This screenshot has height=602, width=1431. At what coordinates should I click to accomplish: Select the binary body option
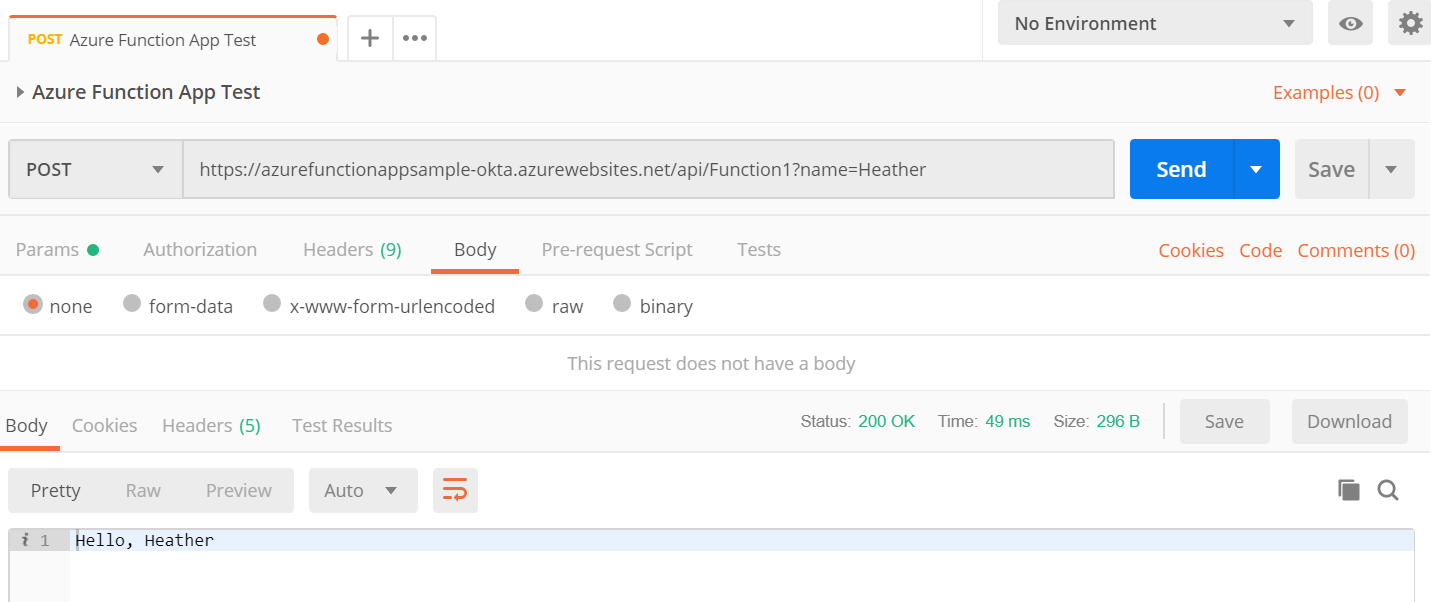coord(622,304)
